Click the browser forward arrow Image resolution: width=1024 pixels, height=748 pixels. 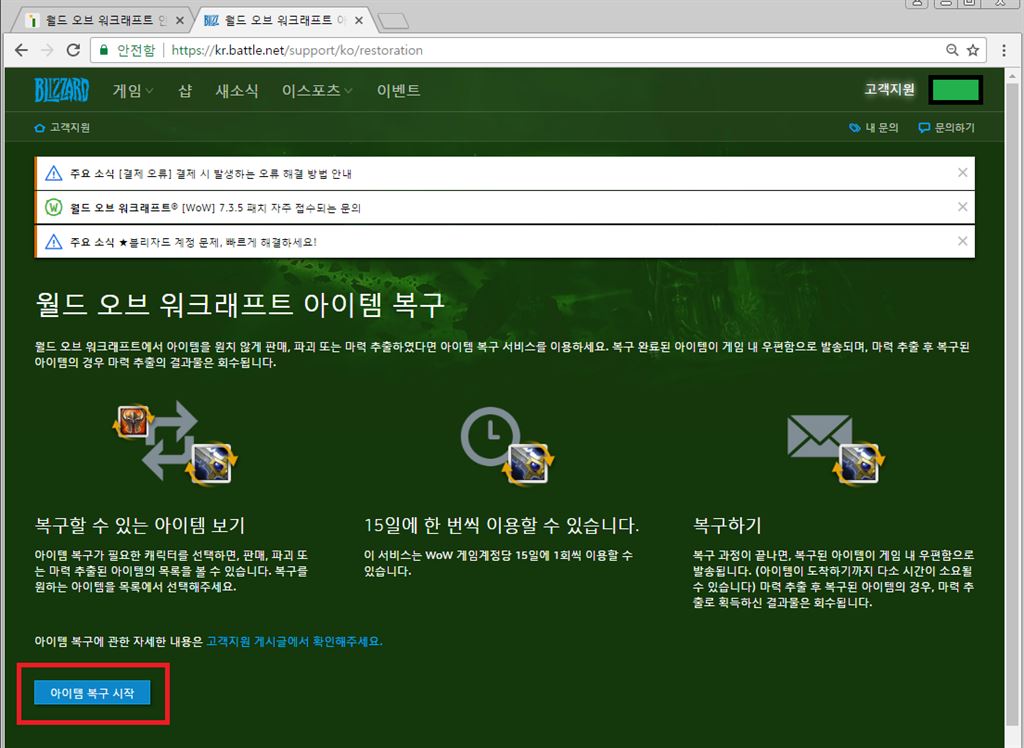47,50
